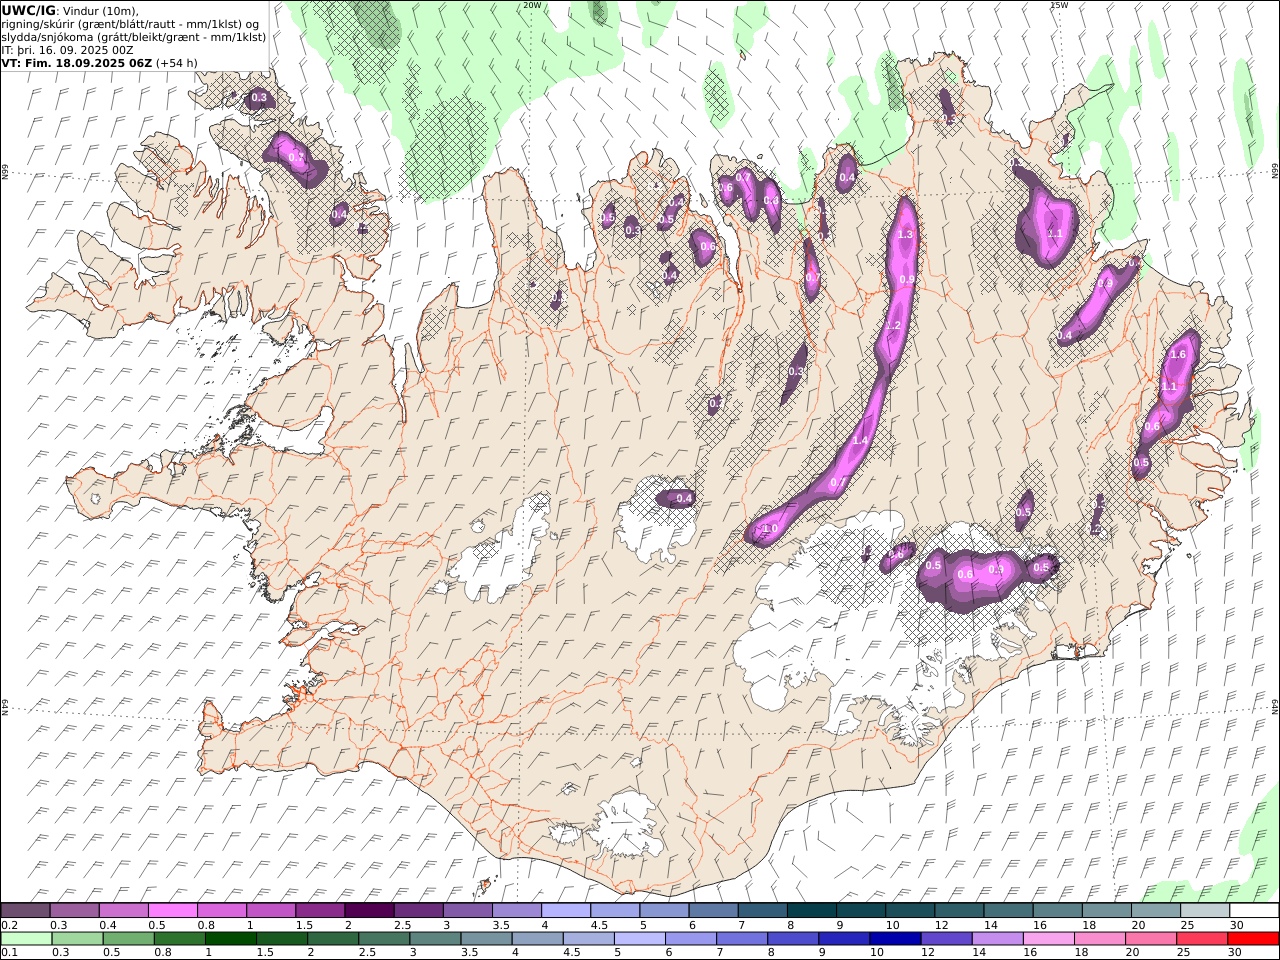Click the "1.4" snowfall value on map
1280x960 pixels.
coord(859,441)
